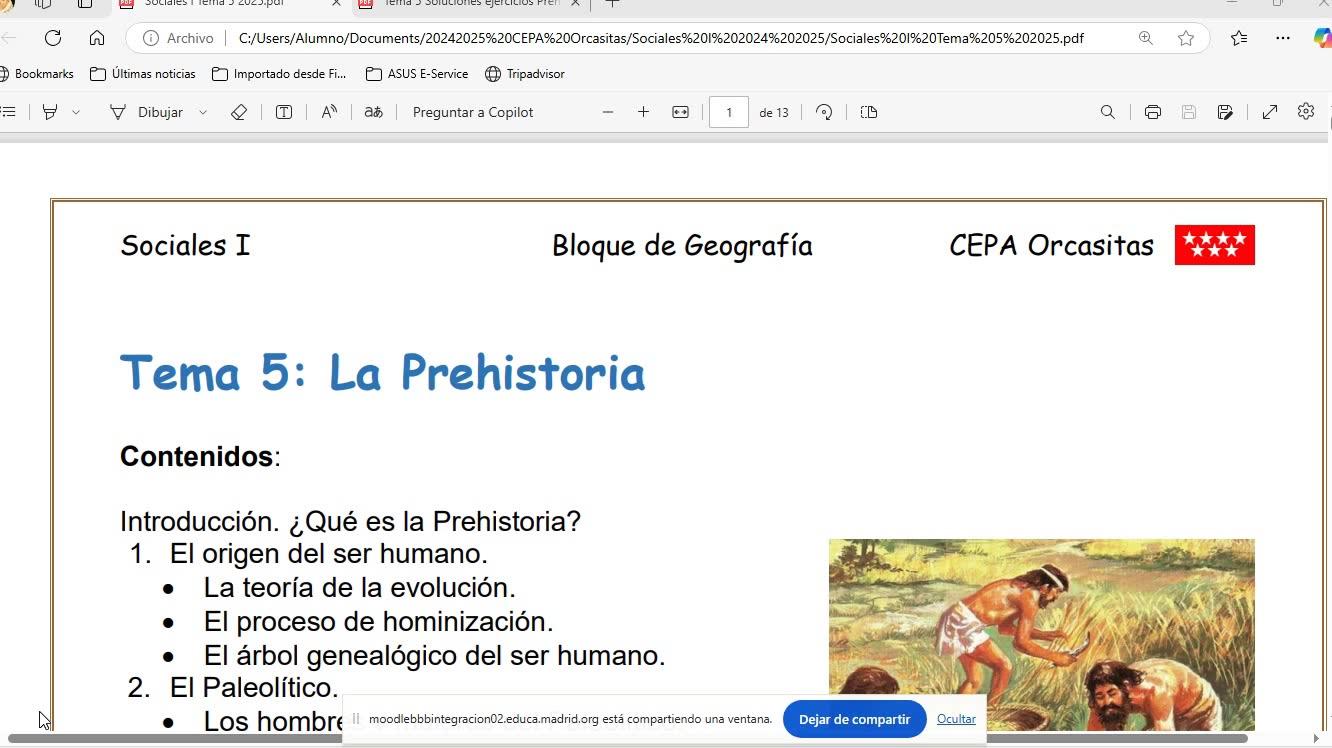The width and height of the screenshot is (1332, 748).
Task: Save the PDF as a new file
Action: point(1225,112)
